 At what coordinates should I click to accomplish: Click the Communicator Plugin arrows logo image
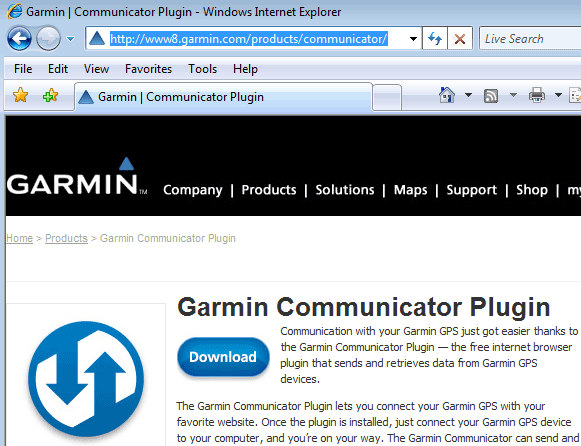pos(86,379)
